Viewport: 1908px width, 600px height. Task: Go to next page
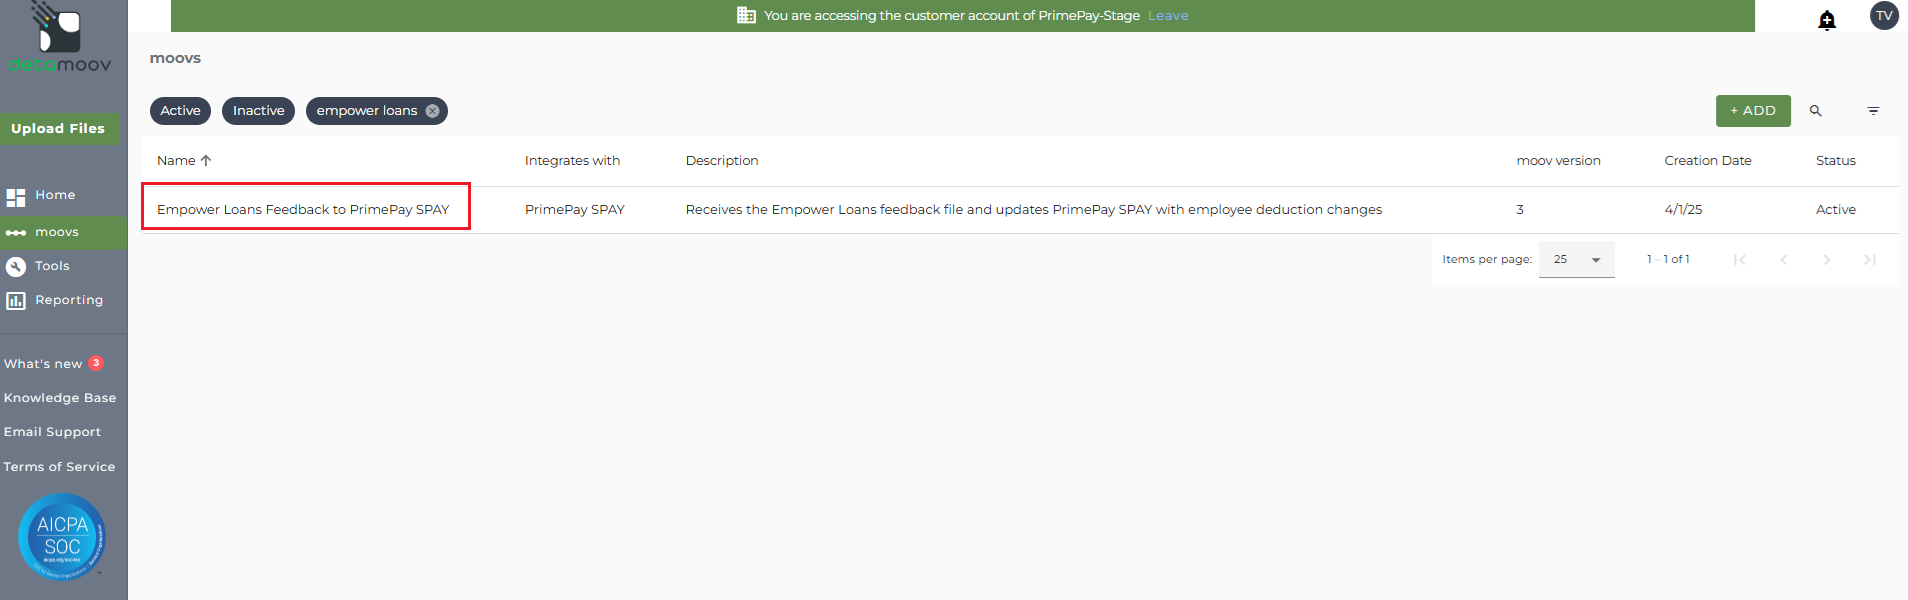(x=1827, y=260)
